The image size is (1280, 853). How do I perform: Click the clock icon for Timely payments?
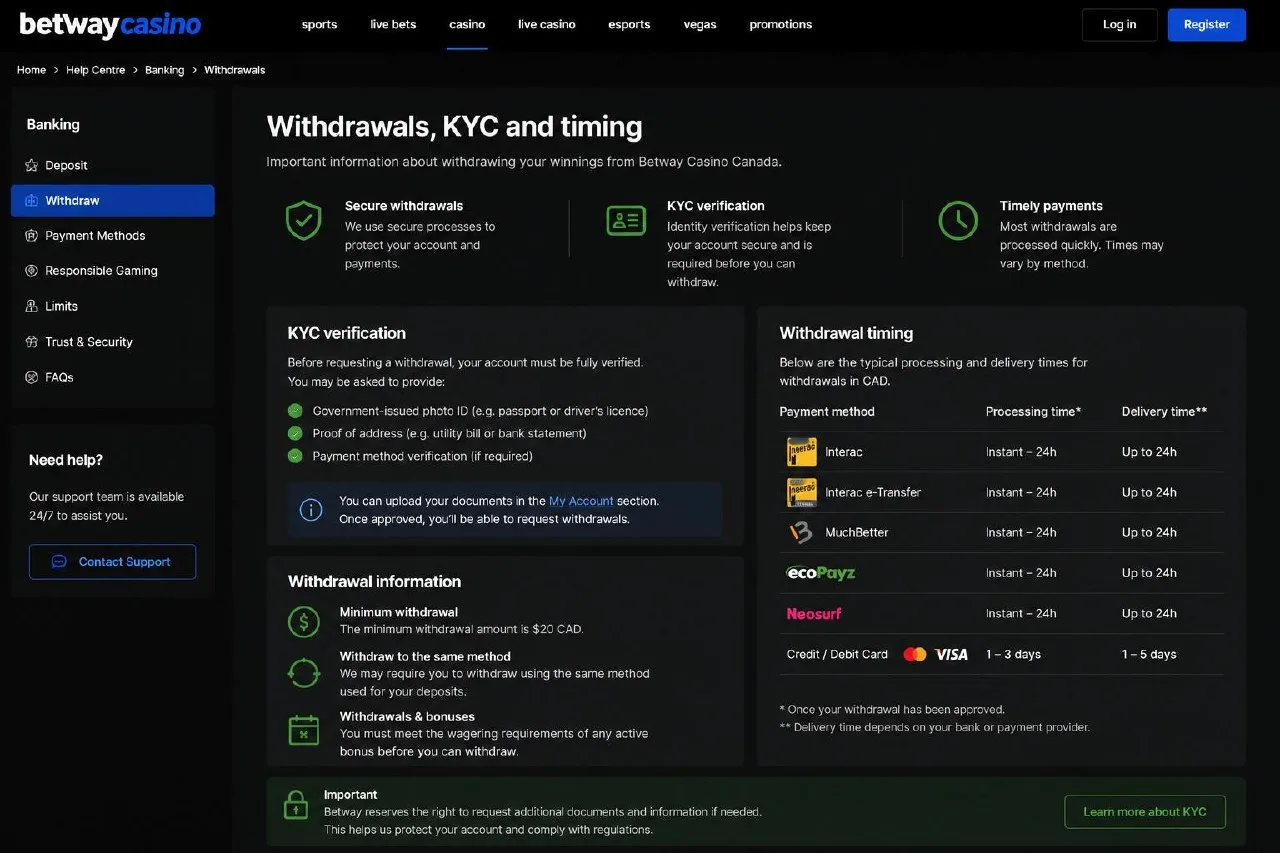tap(958, 220)
